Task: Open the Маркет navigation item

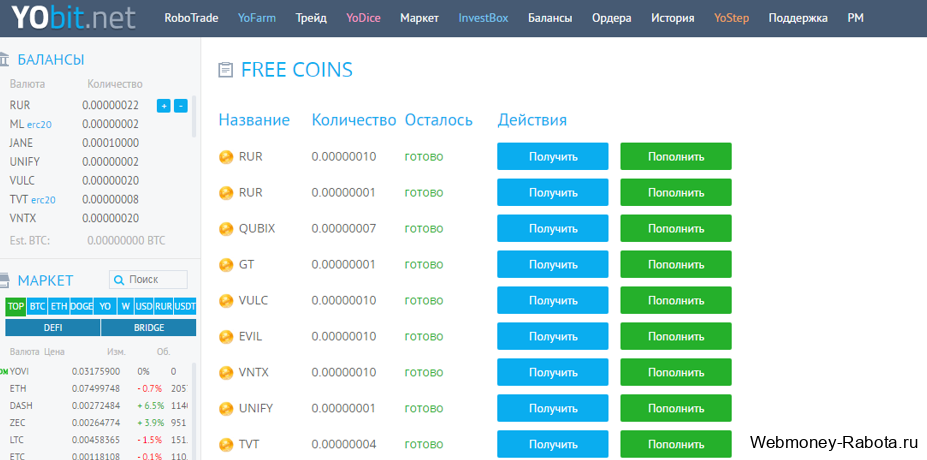Action: pos(419,18)
